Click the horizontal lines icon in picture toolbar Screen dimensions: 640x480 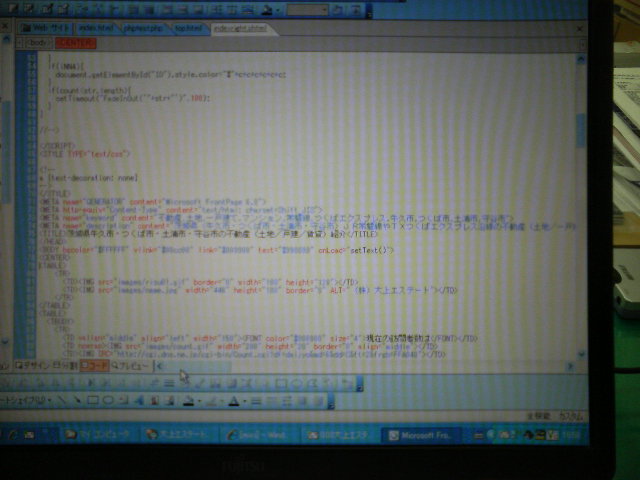pyautogui.click(x=169, y=383)
